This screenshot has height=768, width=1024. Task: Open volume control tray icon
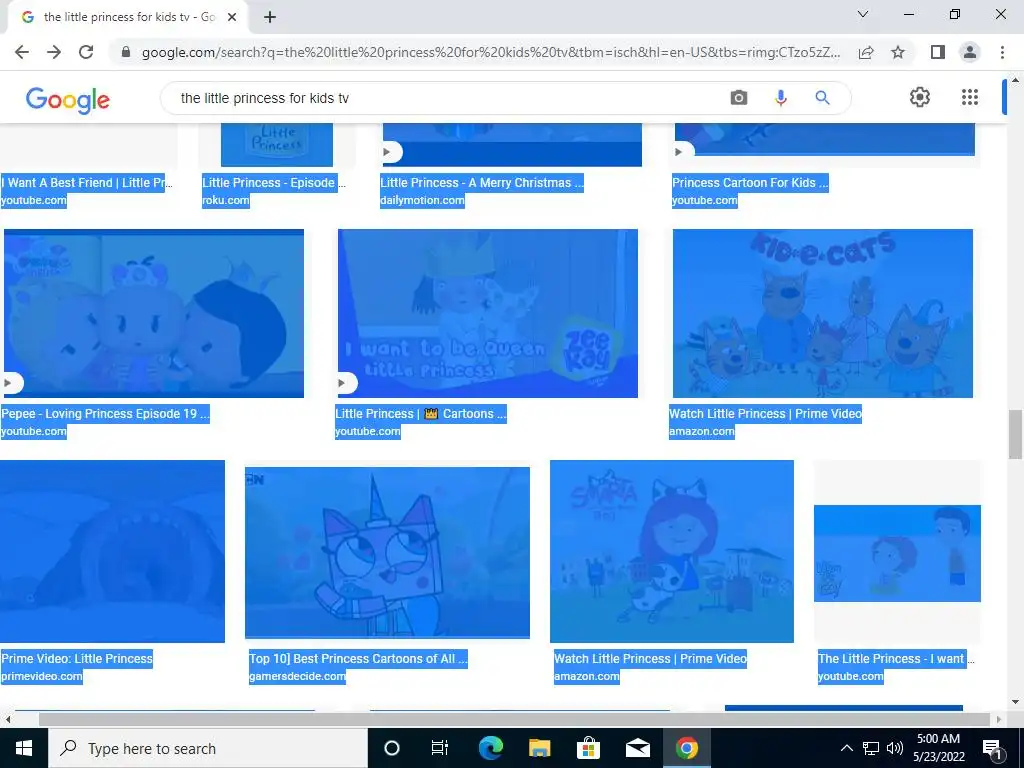[x=895, y=748]
